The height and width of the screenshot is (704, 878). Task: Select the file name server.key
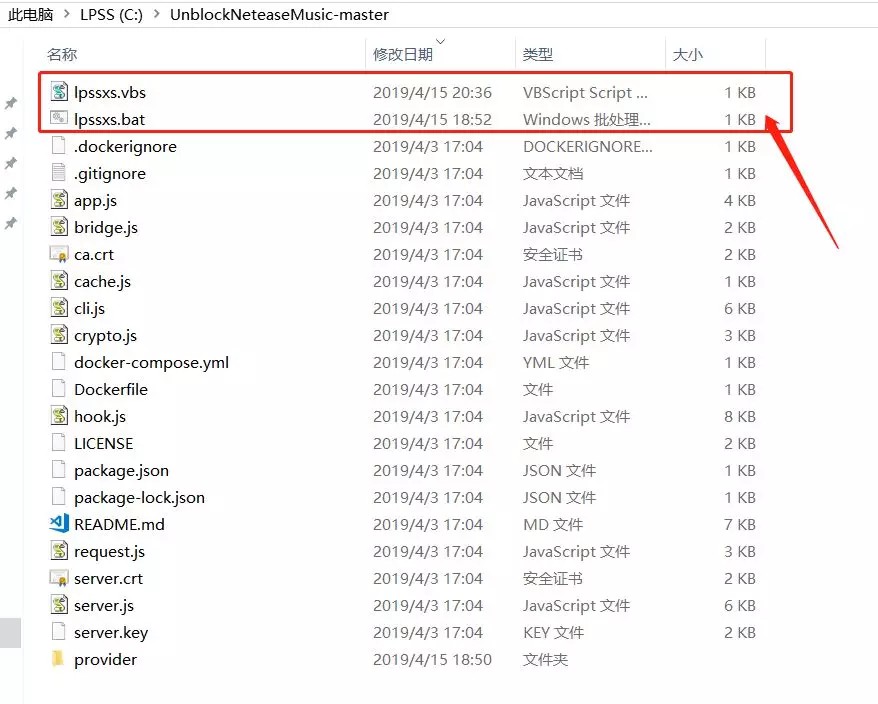111,632
